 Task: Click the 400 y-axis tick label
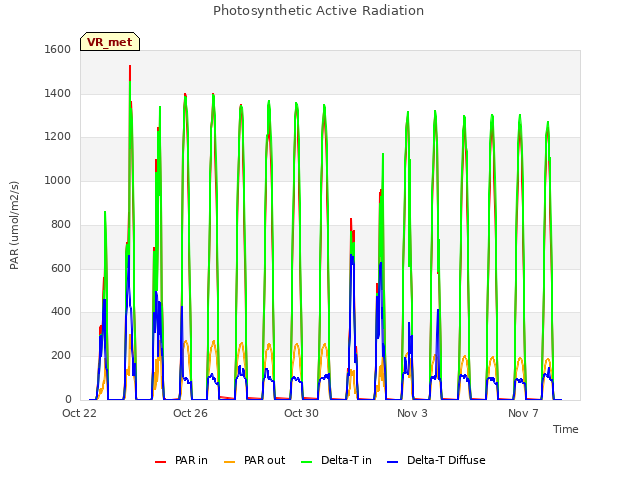(x=61, y=312)
